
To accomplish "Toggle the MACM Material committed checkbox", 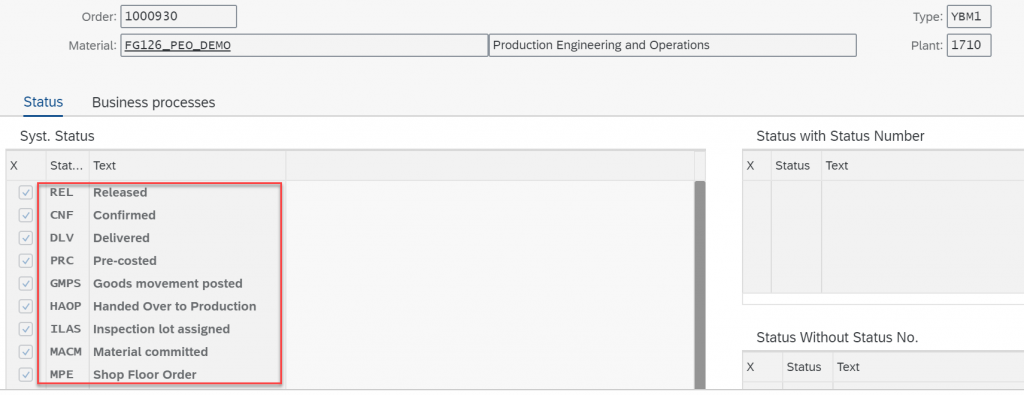I will tap(25, 352).
